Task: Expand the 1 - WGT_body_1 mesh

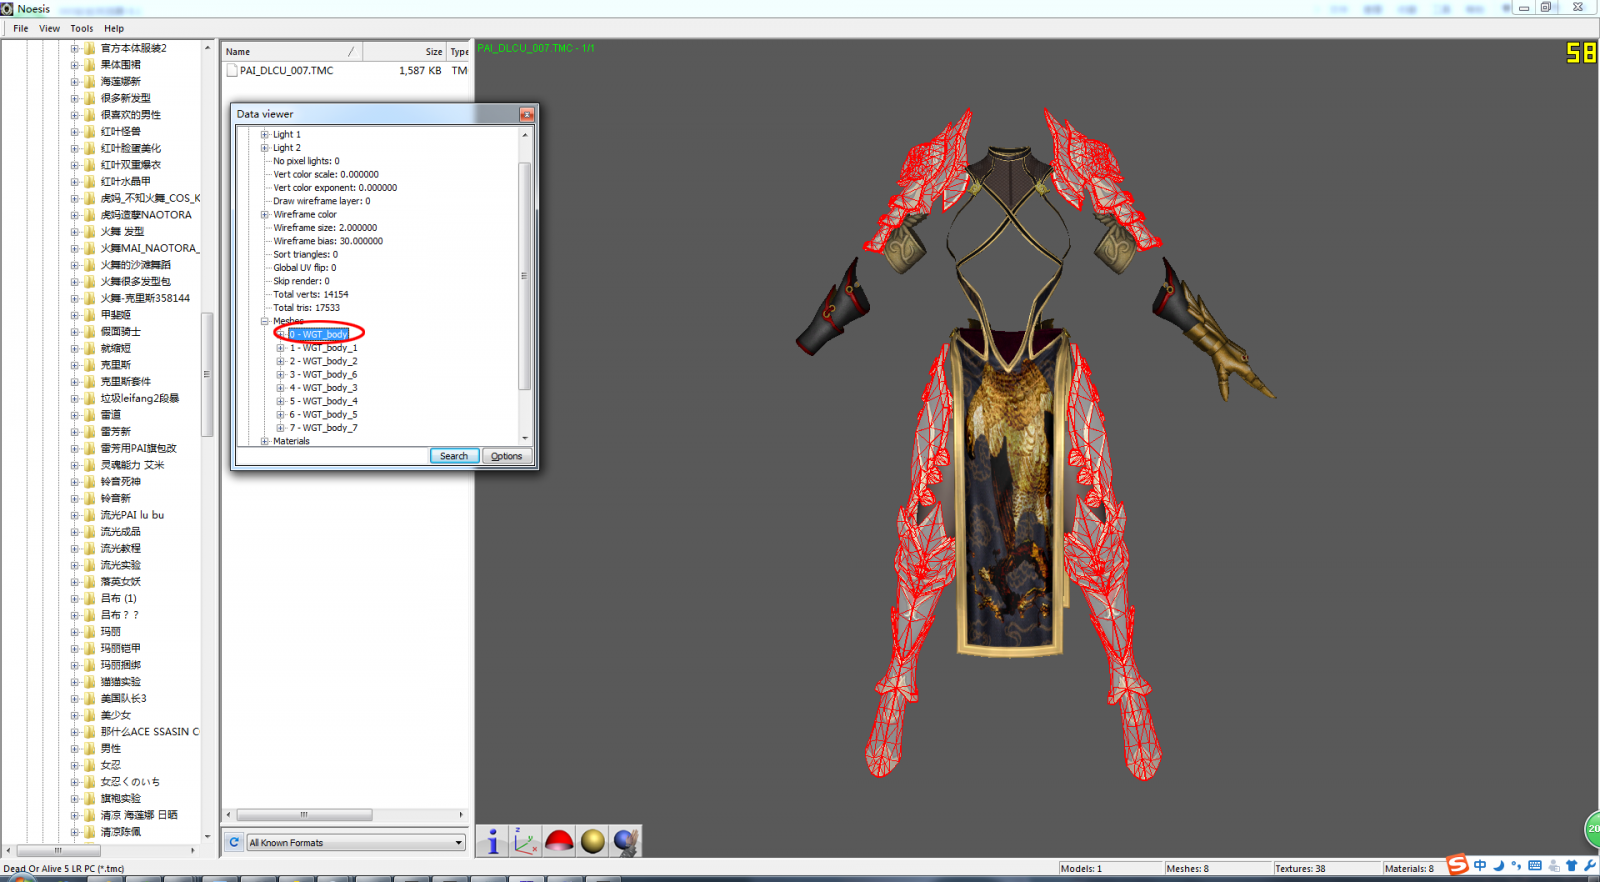Action: pyautogui.click(x=281, y=348)
